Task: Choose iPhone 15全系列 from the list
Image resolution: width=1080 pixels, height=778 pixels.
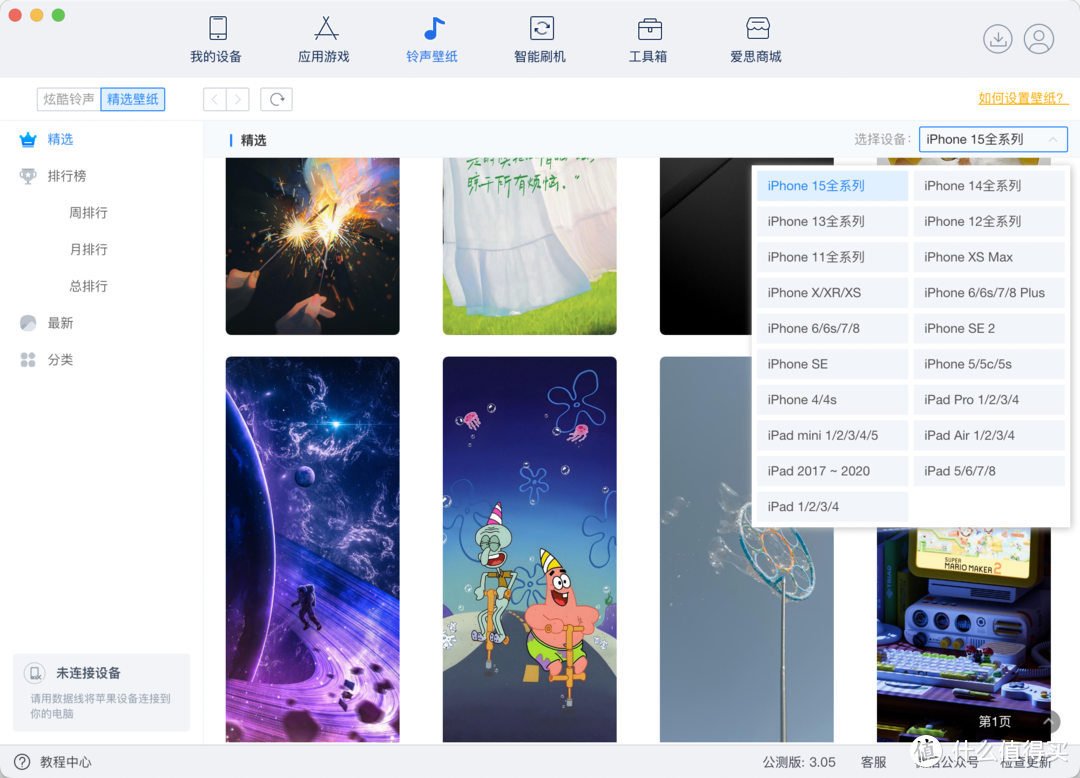Action: pyautogui.click(x=832, y=186)
